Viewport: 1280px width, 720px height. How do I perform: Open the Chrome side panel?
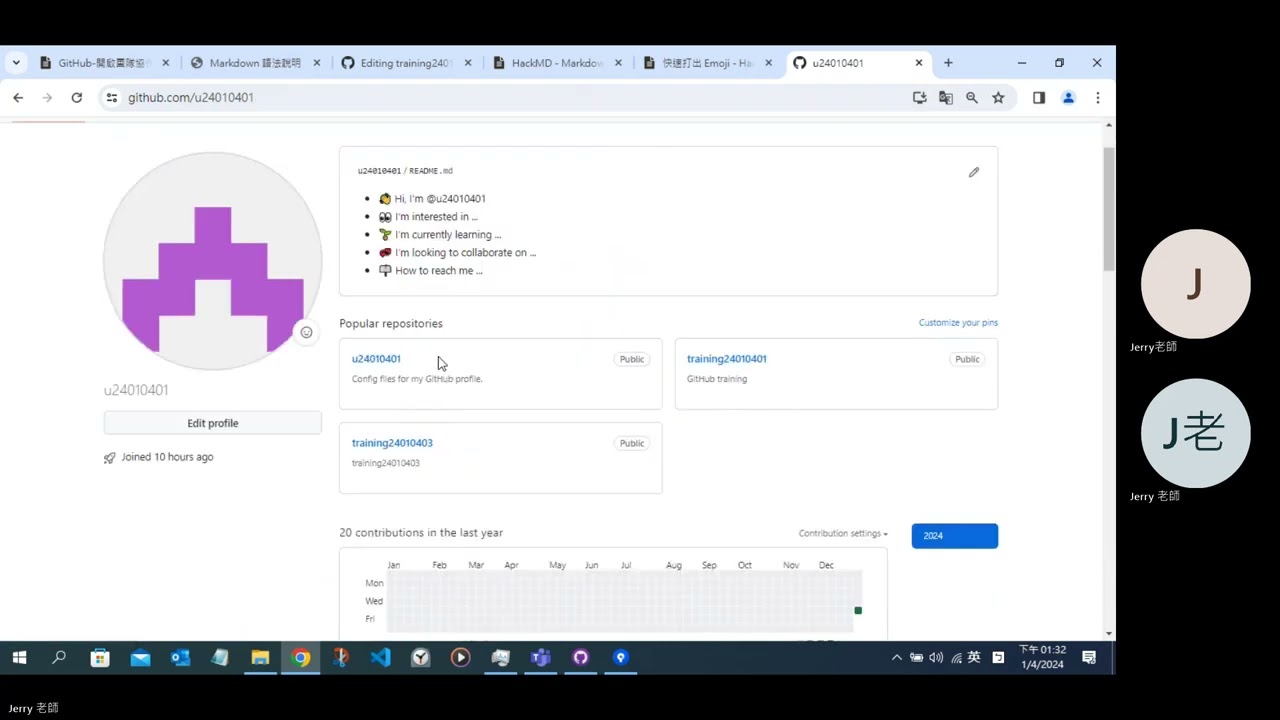pos(1039,98)
